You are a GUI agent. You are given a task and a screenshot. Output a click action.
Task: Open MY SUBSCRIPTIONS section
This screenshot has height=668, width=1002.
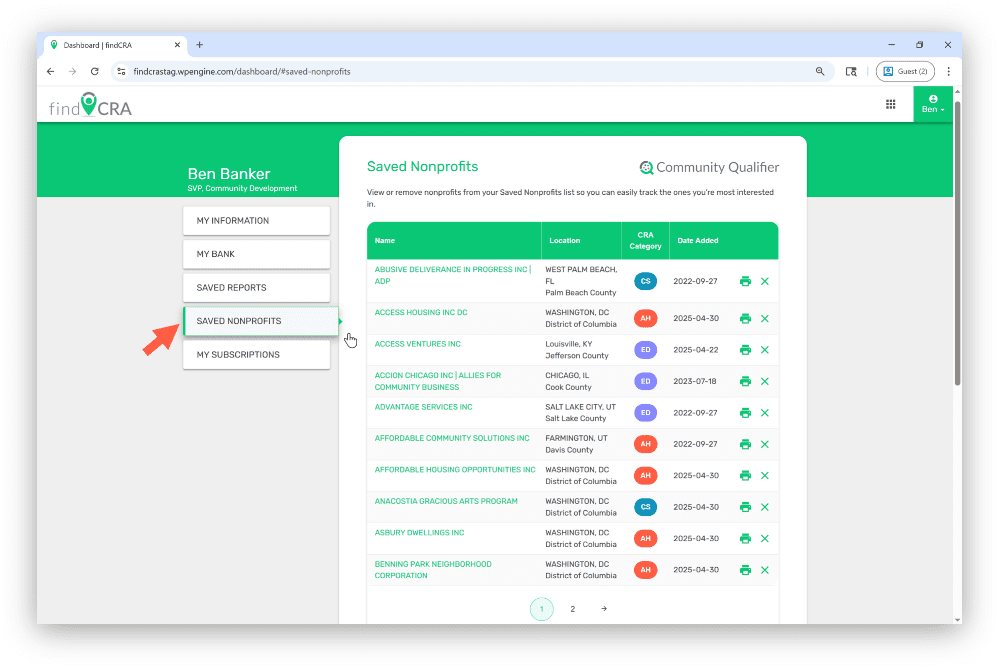[x=256, y=355]
